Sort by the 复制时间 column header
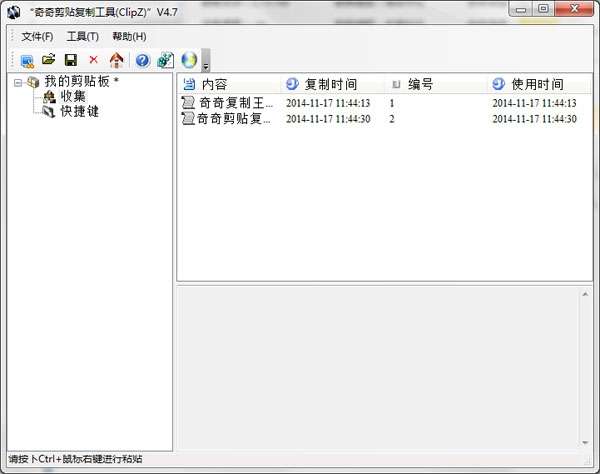 (332, 84)
